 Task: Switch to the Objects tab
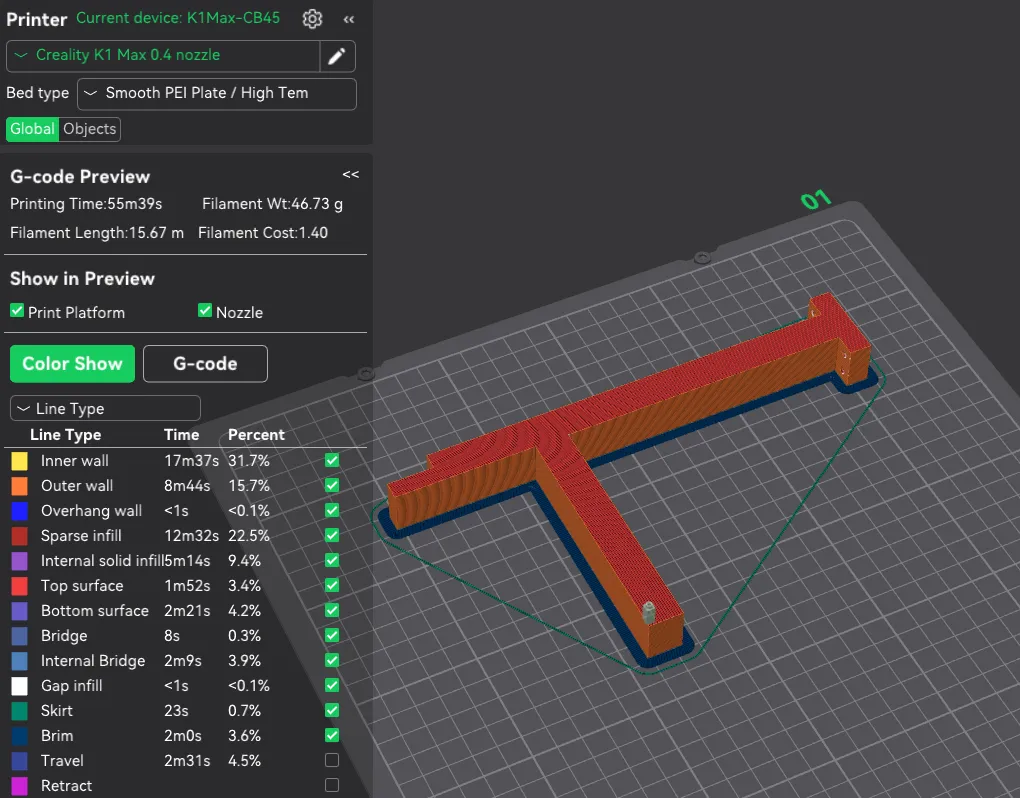tap(90, 129)
